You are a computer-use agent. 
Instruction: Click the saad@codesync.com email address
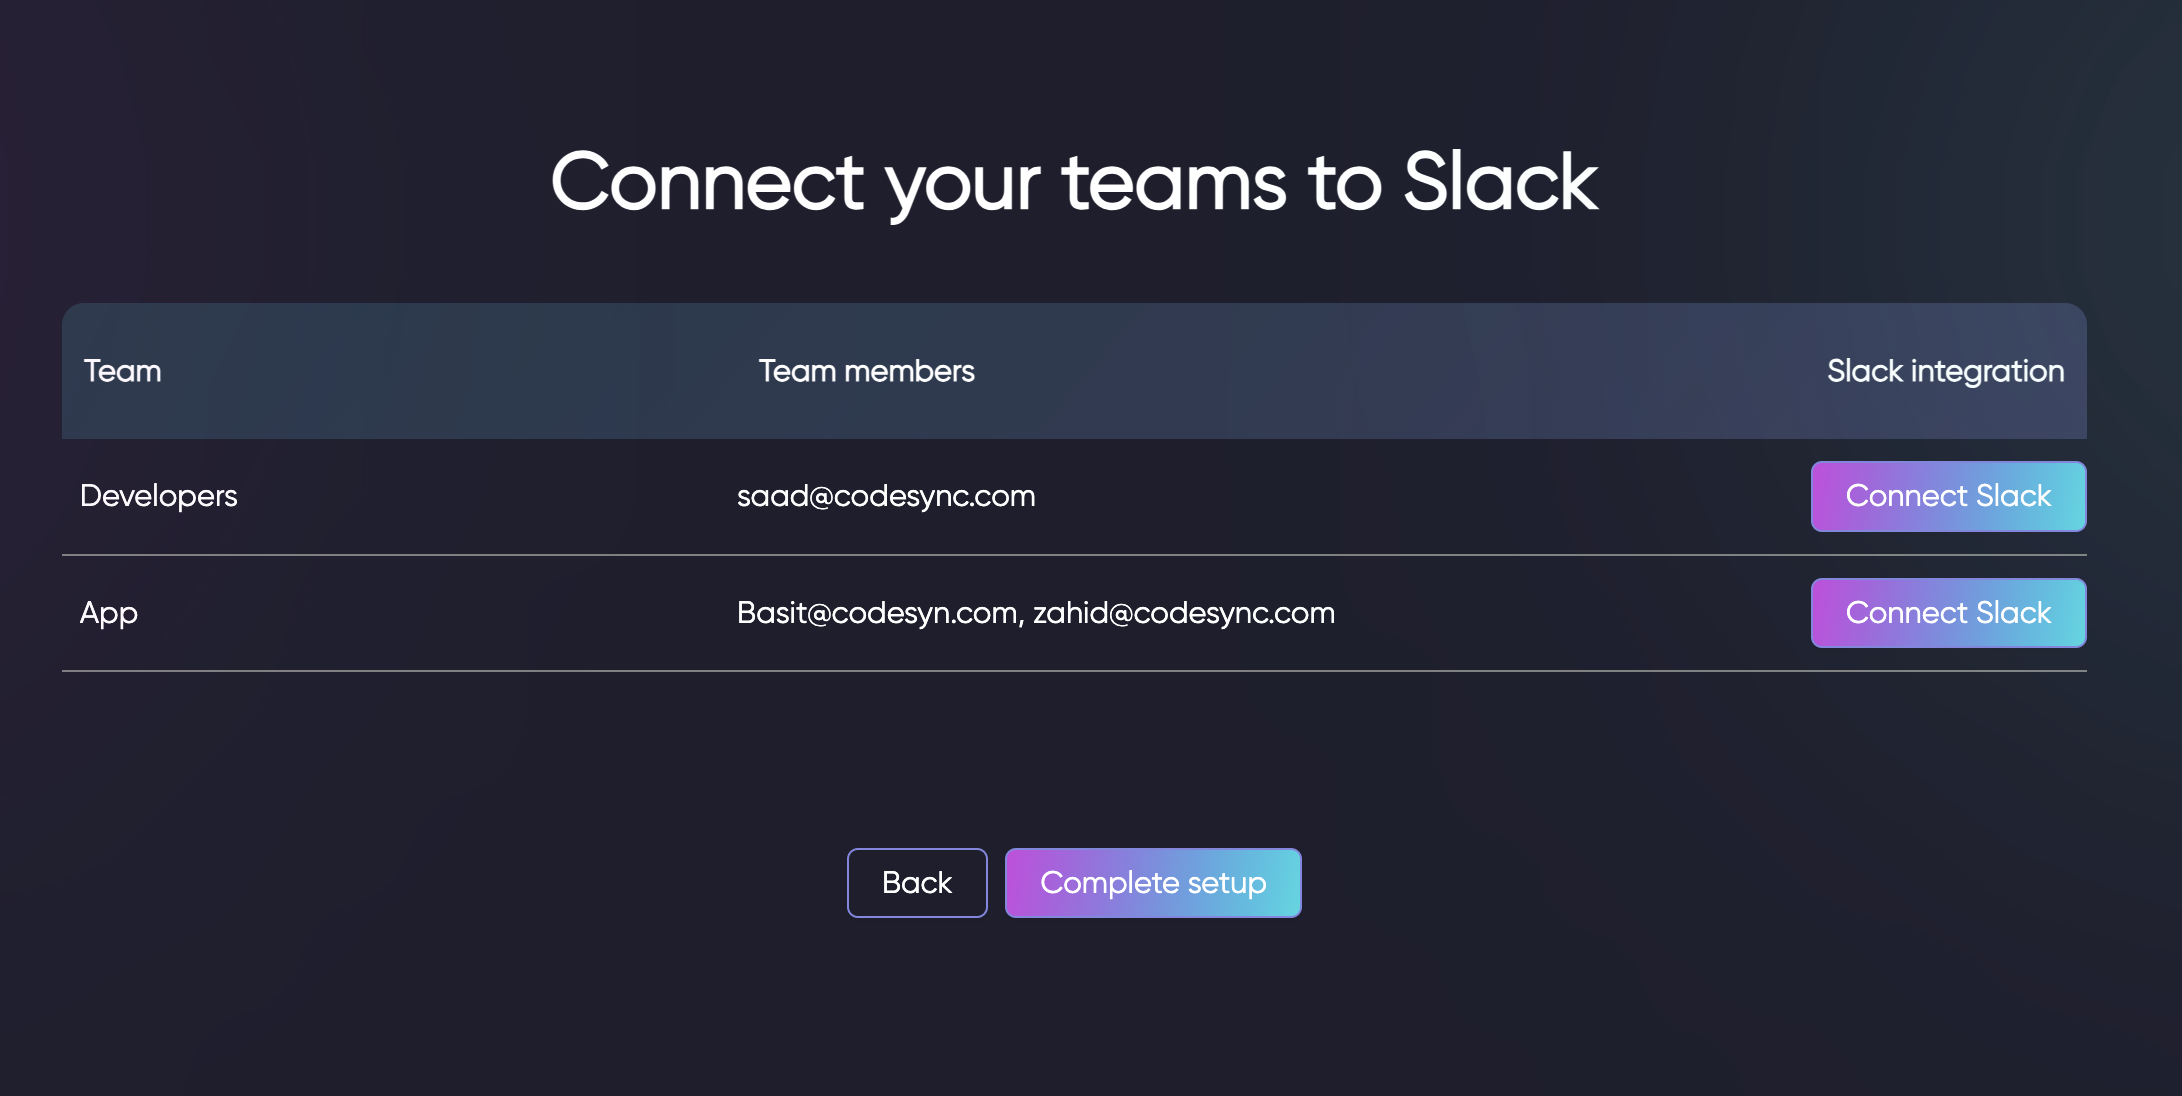click(x=886, y=496)
